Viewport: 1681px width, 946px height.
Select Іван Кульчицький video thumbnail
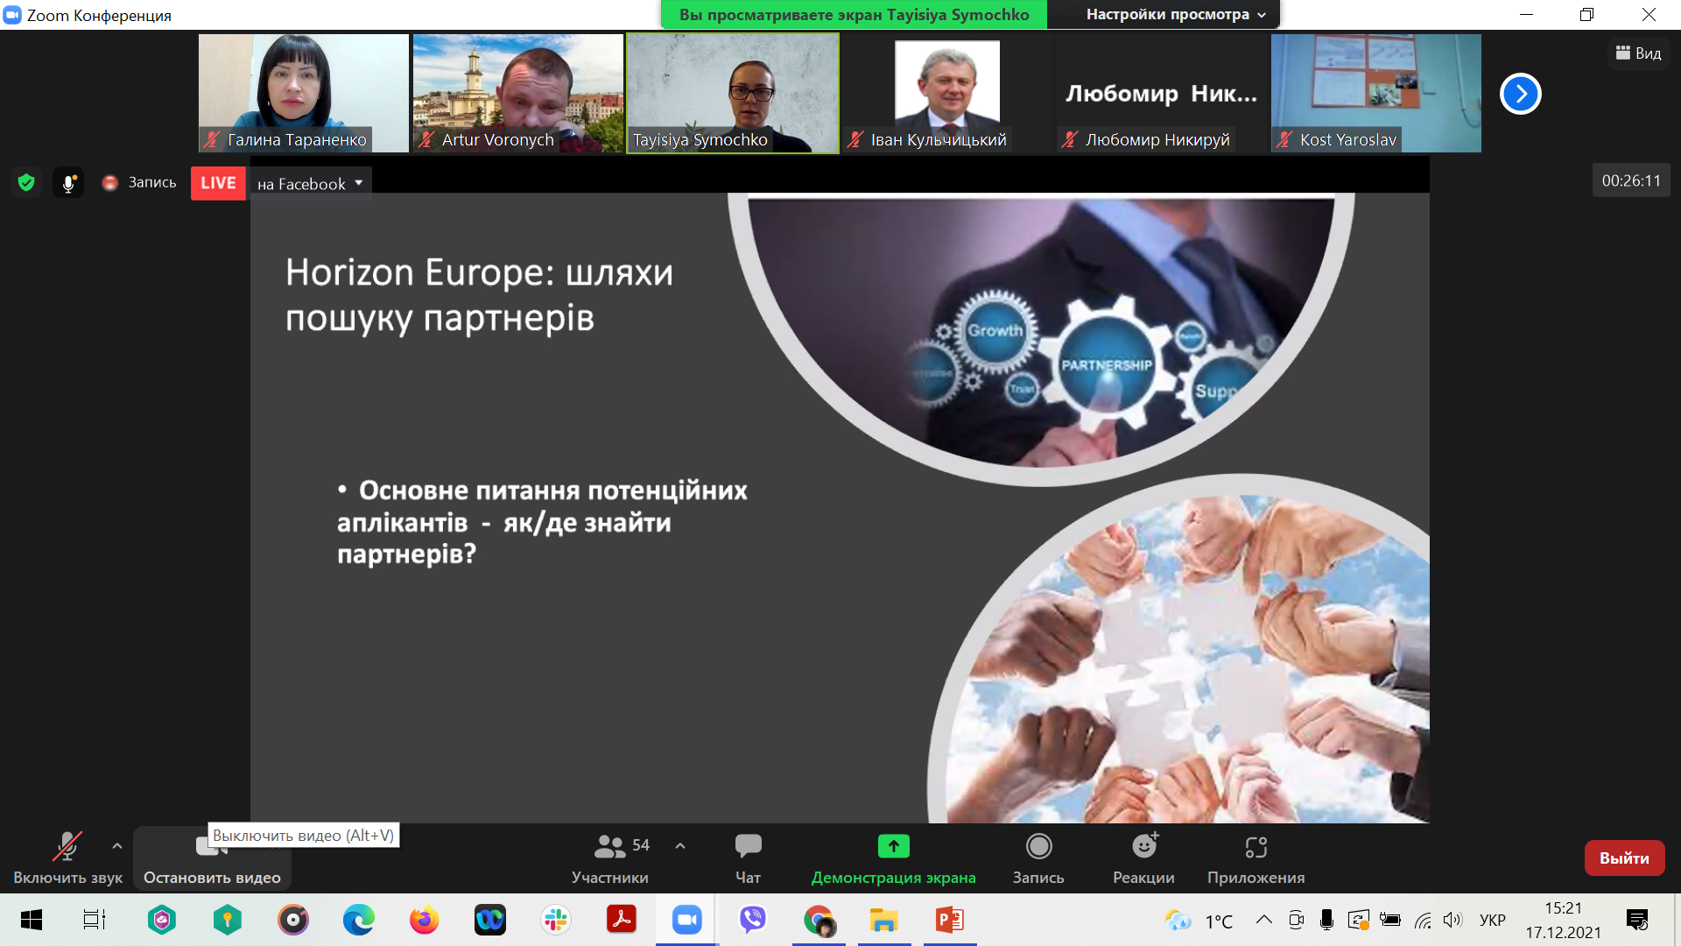947,93
